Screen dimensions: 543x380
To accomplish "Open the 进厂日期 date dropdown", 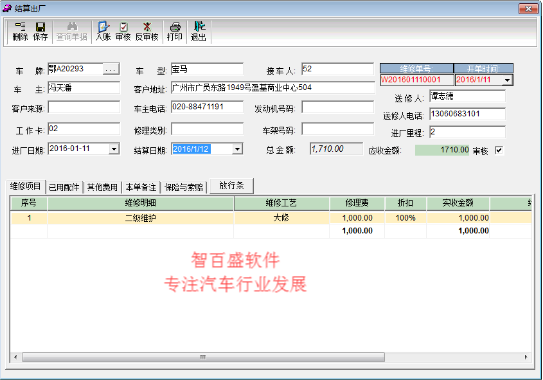I will coord(114,149).
